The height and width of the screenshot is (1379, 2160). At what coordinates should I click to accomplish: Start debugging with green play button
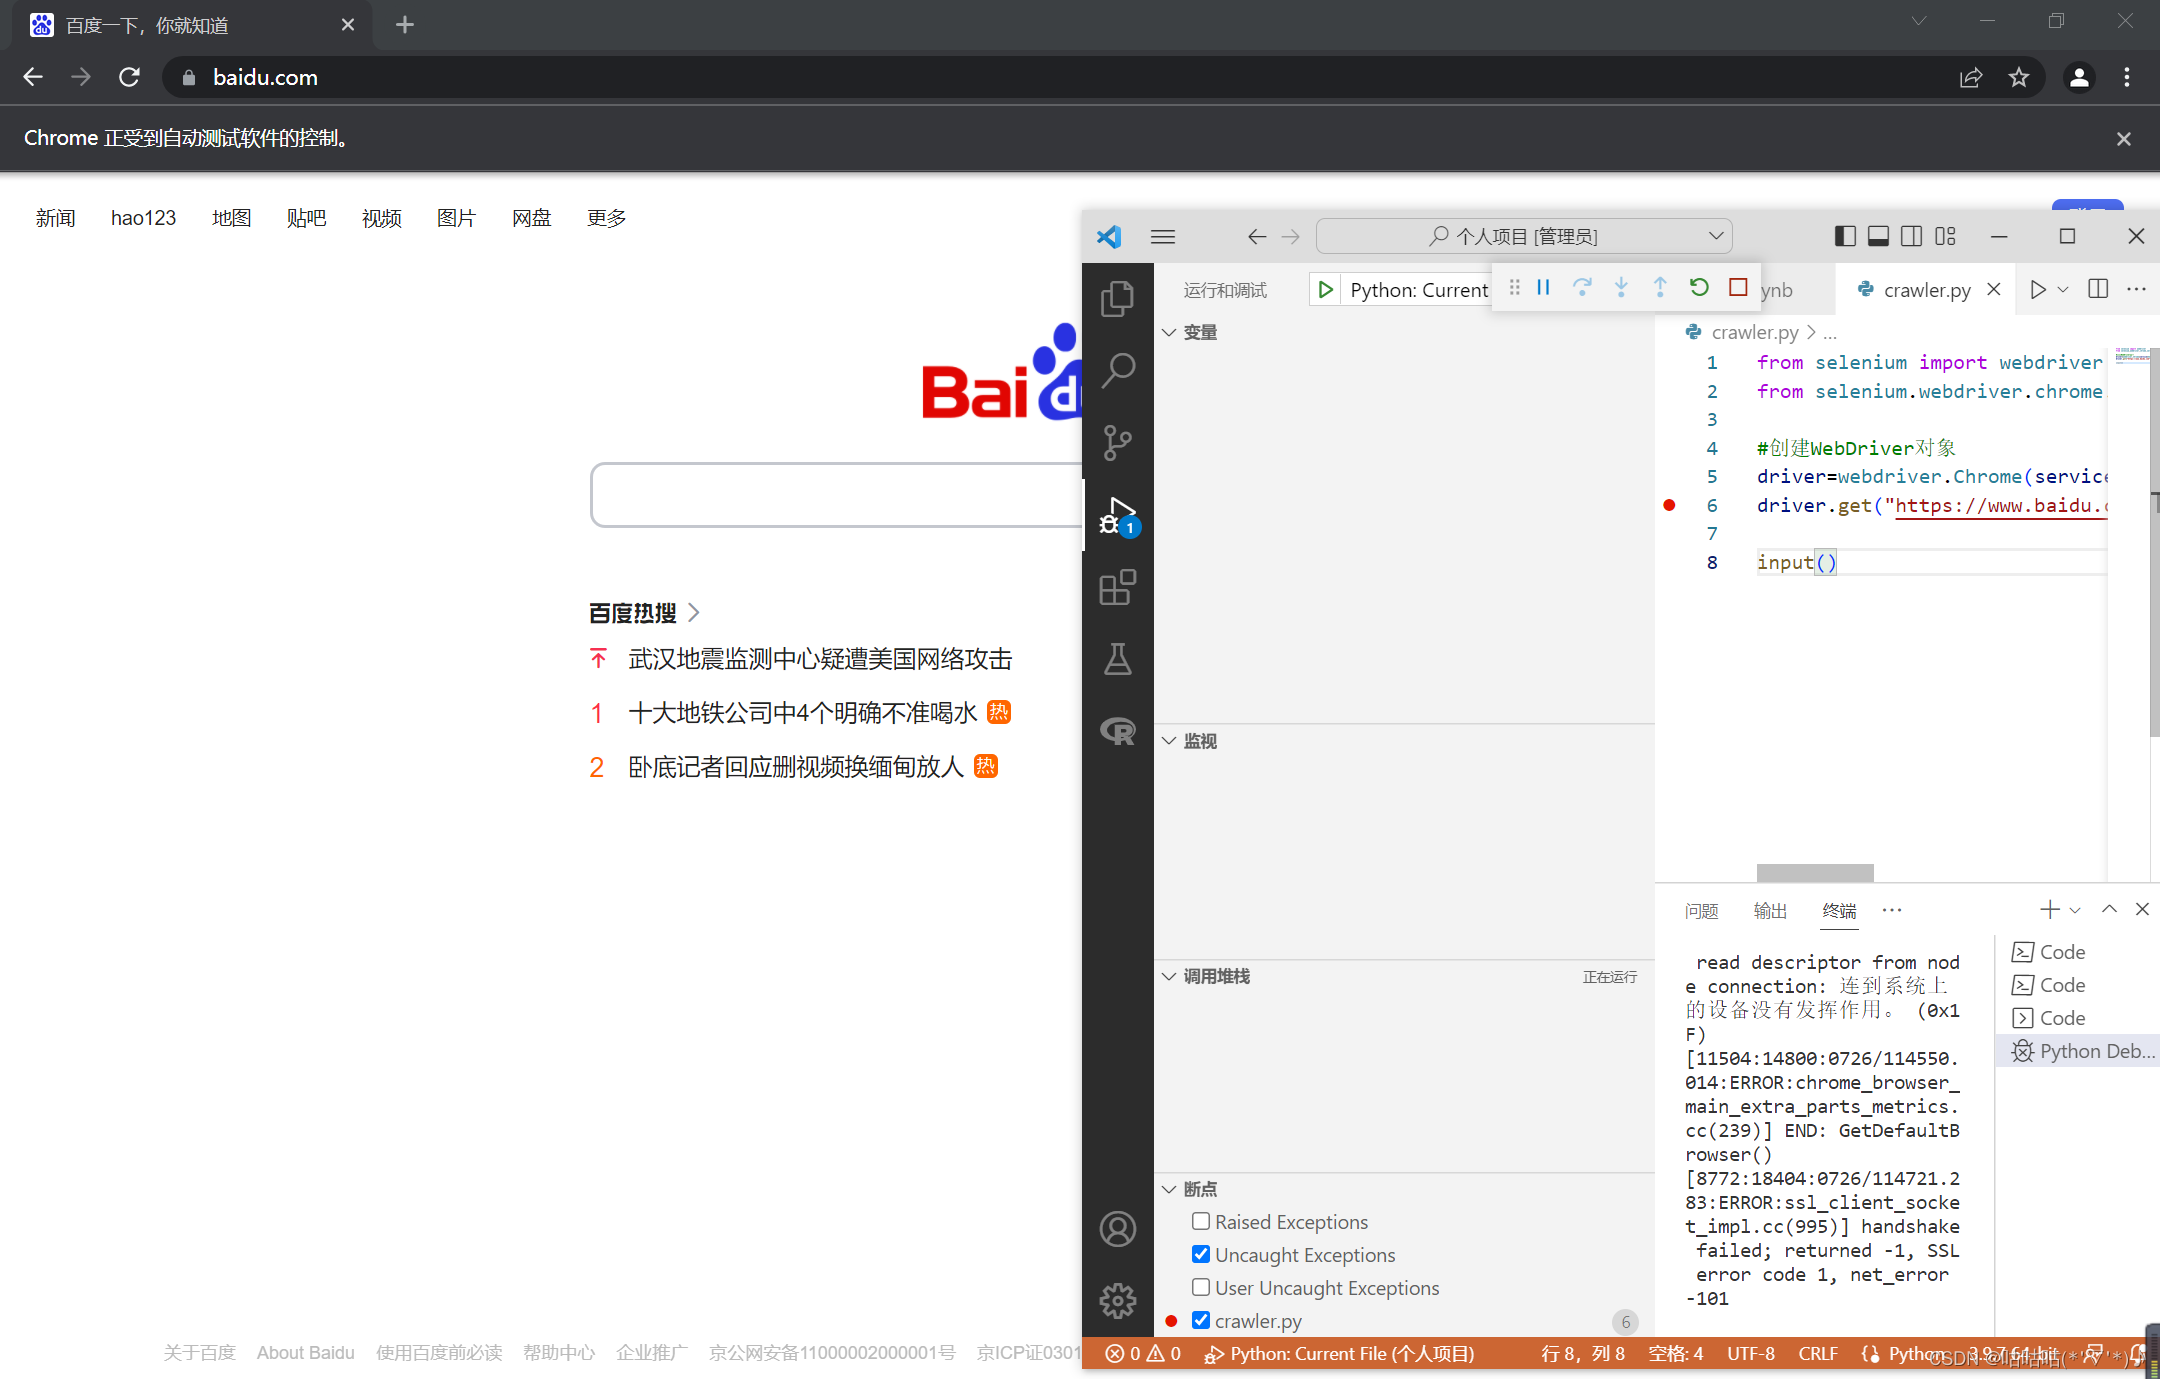[x=1325, y=290]
